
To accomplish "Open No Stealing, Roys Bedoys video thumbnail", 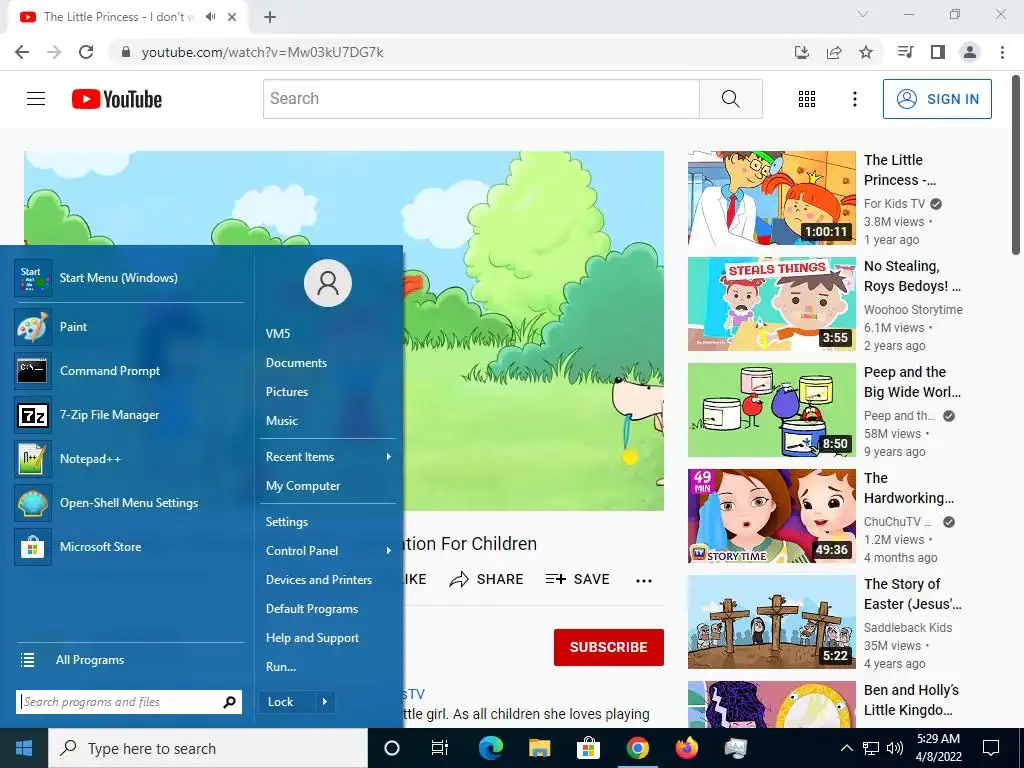I will click(771, 304).
